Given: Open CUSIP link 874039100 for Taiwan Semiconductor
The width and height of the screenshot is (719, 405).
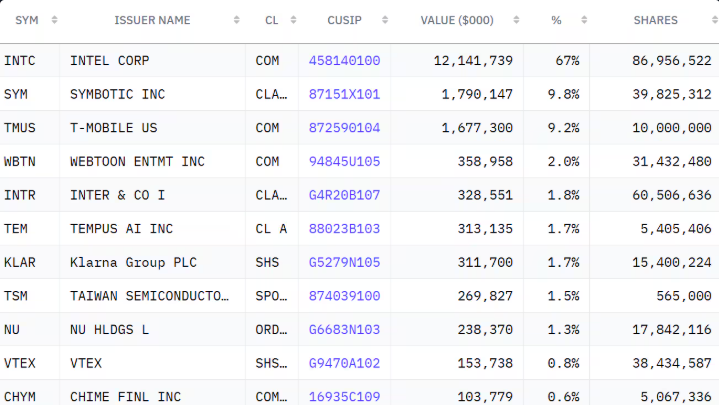Looking at the screenshot, I should (x=344, y=296).
